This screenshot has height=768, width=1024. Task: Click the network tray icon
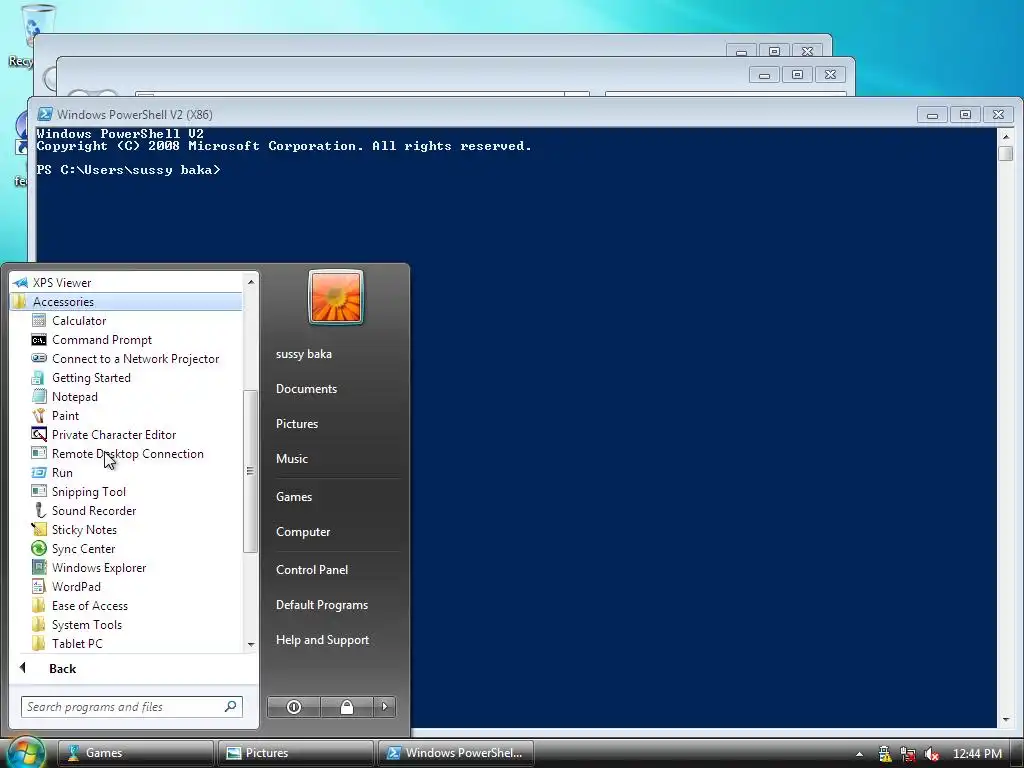[908, 754]
